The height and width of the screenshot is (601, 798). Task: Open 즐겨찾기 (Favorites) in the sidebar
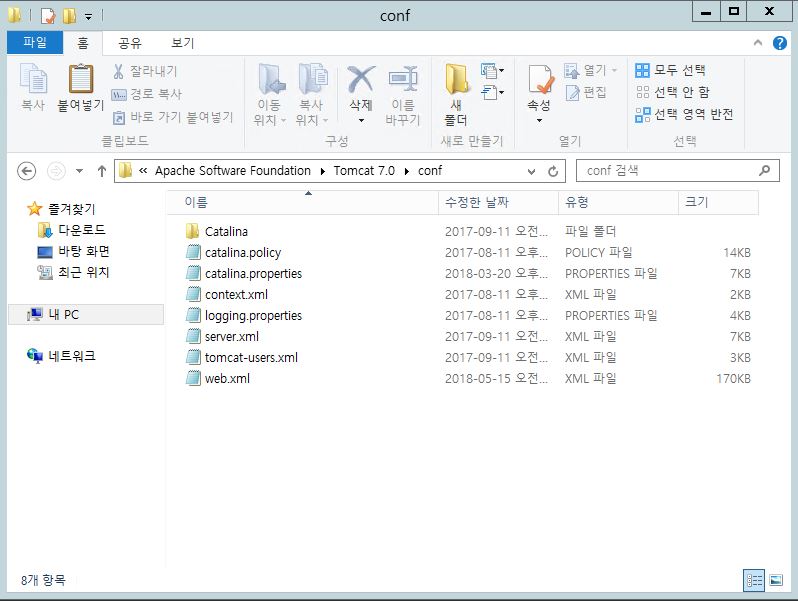tap(62, 209)
